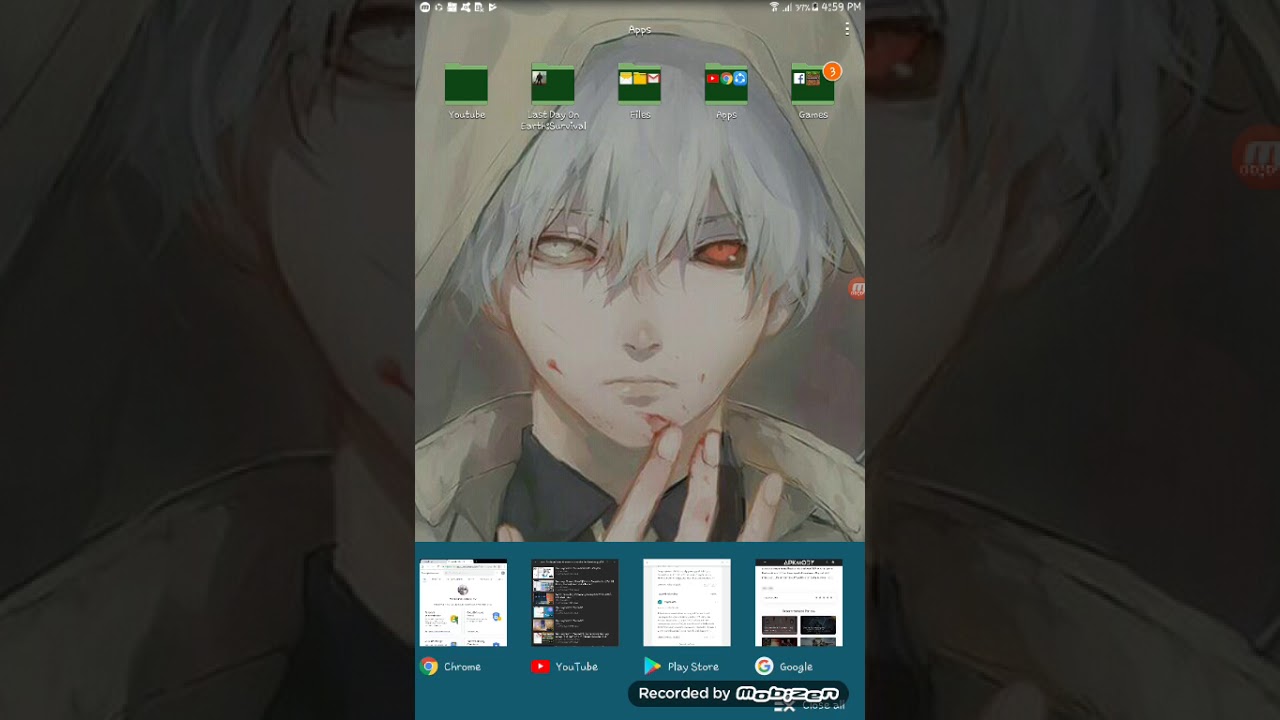Viewport: 1280px width, 720px height.
Task: Tap the Apps page title at top
Action: tap(640, 30)
